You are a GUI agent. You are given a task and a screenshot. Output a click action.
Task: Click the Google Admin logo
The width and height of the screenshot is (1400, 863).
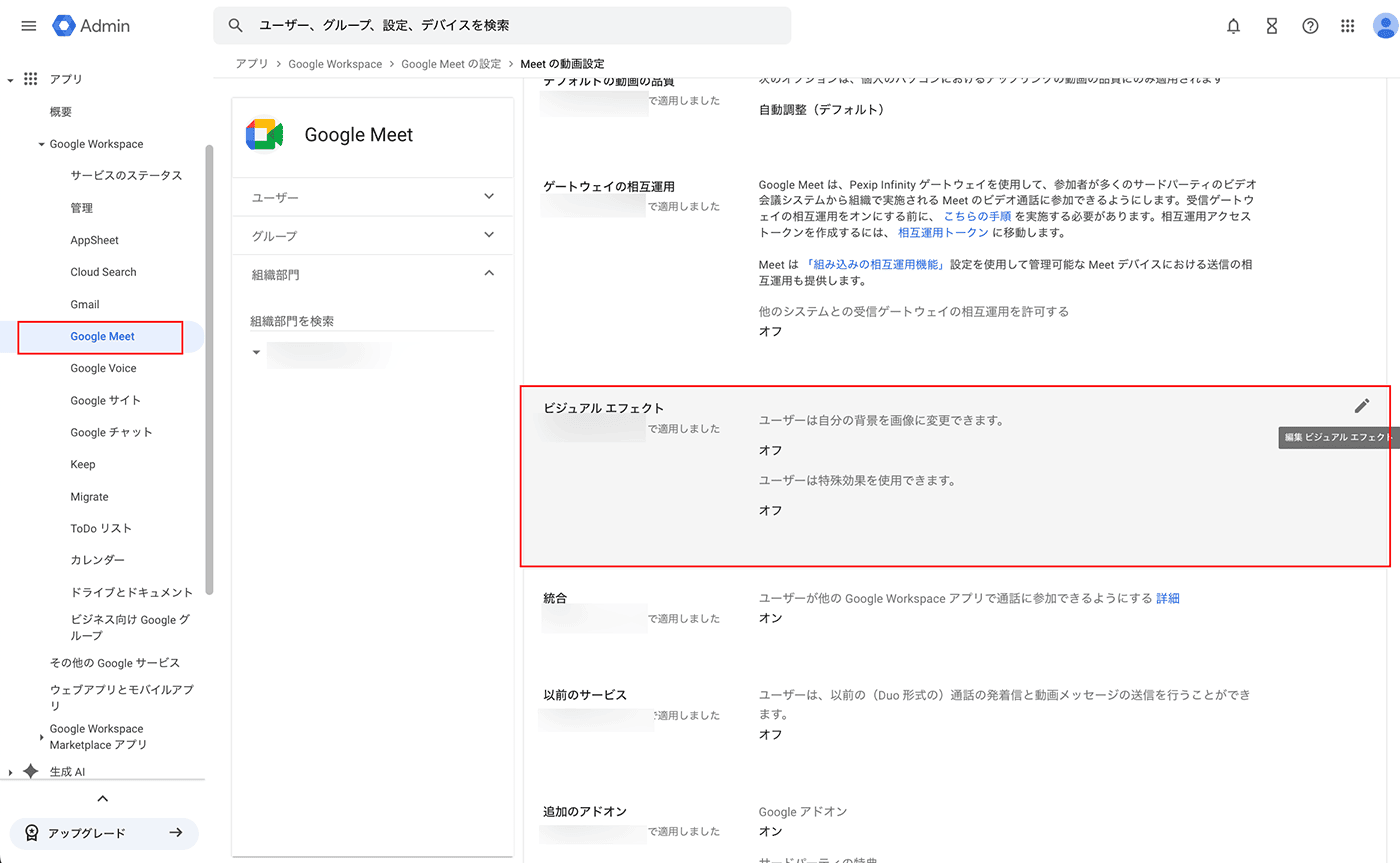(92, 26)
